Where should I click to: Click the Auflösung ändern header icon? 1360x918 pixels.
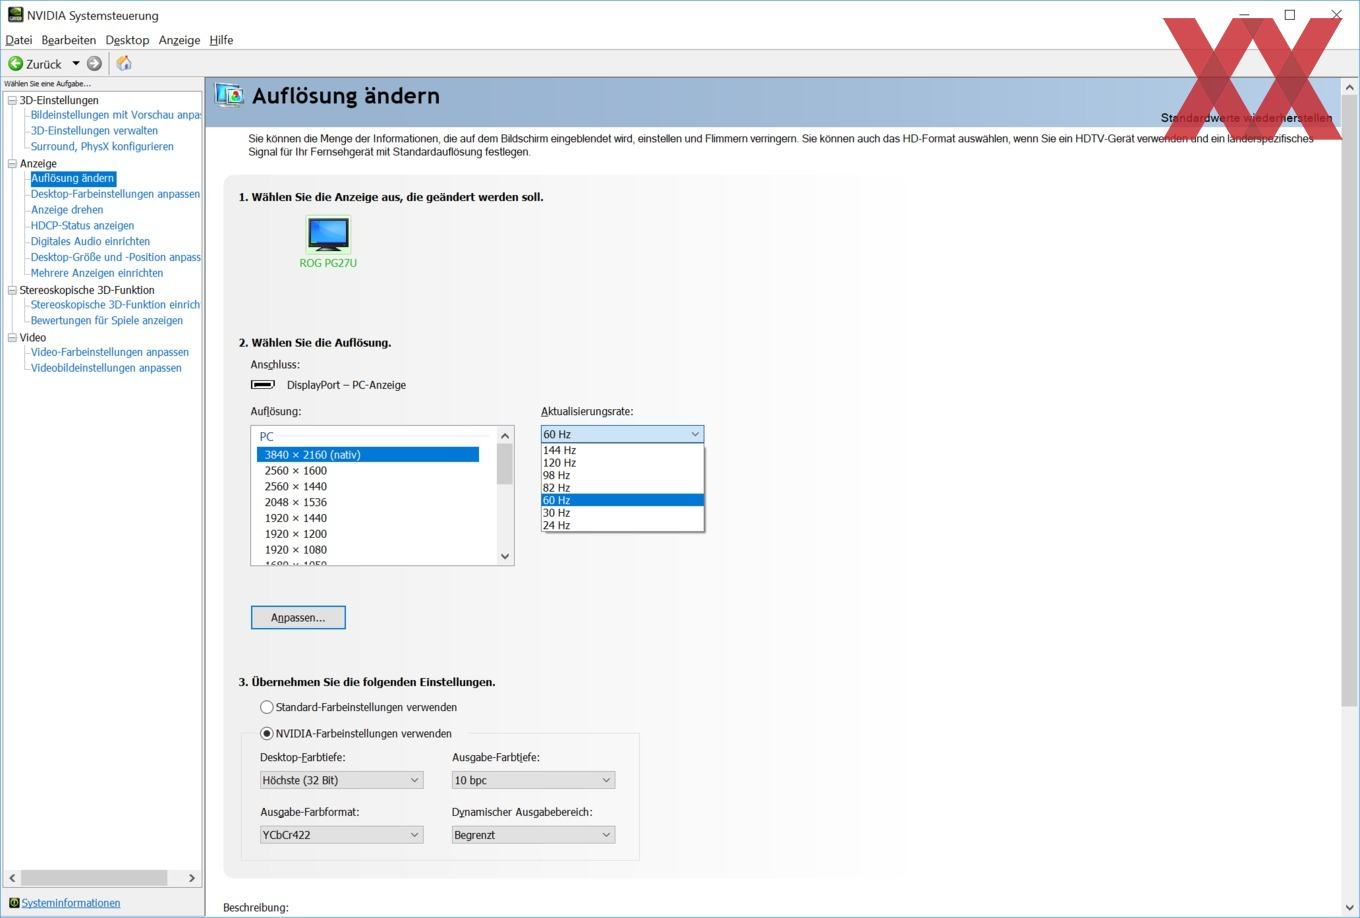click(x=229, y=95)
